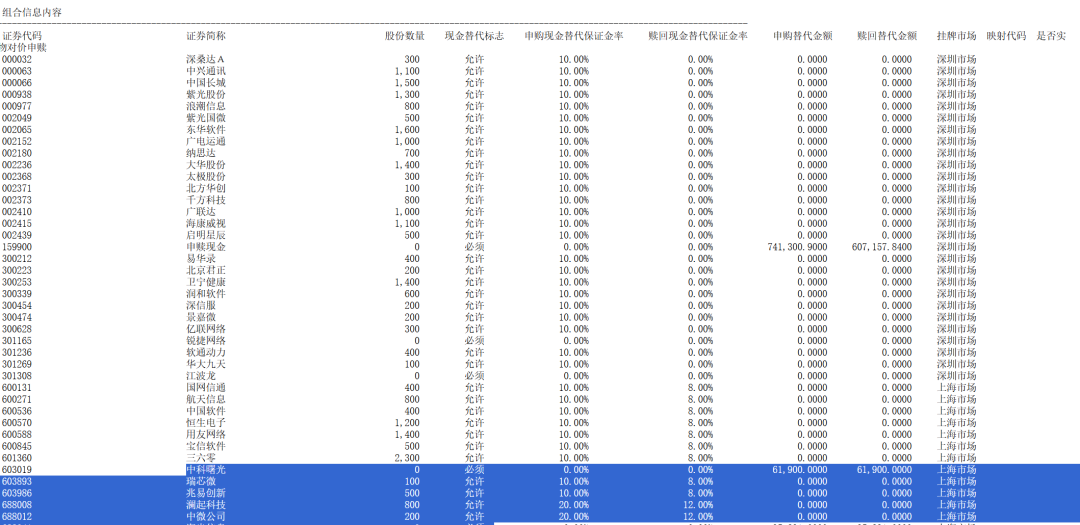Click security code 600131
Viewport: 1080px width, 525px height.
tap(17, 387)
